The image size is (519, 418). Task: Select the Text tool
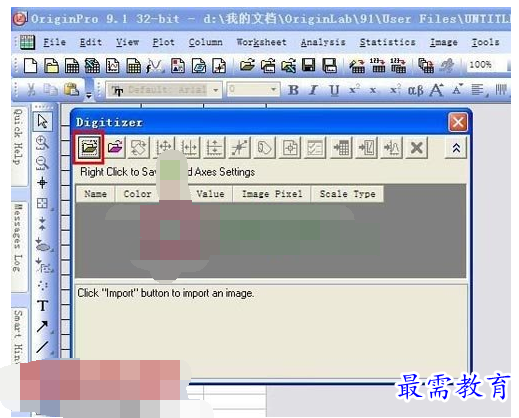click(43, 305)
